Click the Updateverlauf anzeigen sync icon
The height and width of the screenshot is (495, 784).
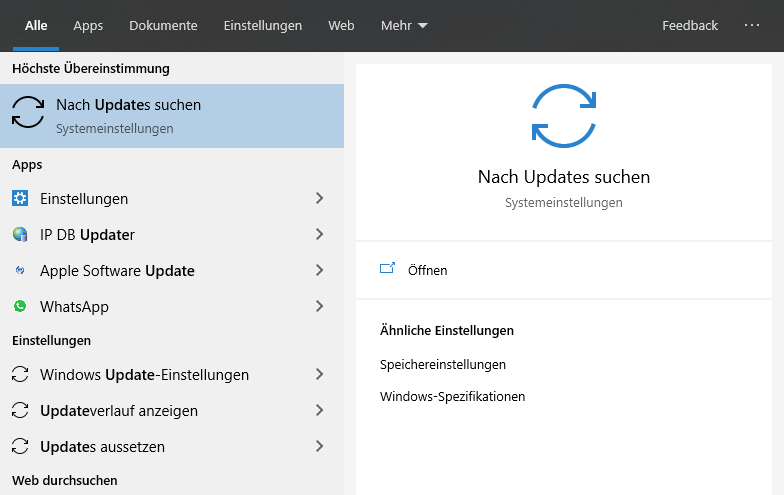tap(20, 410)
